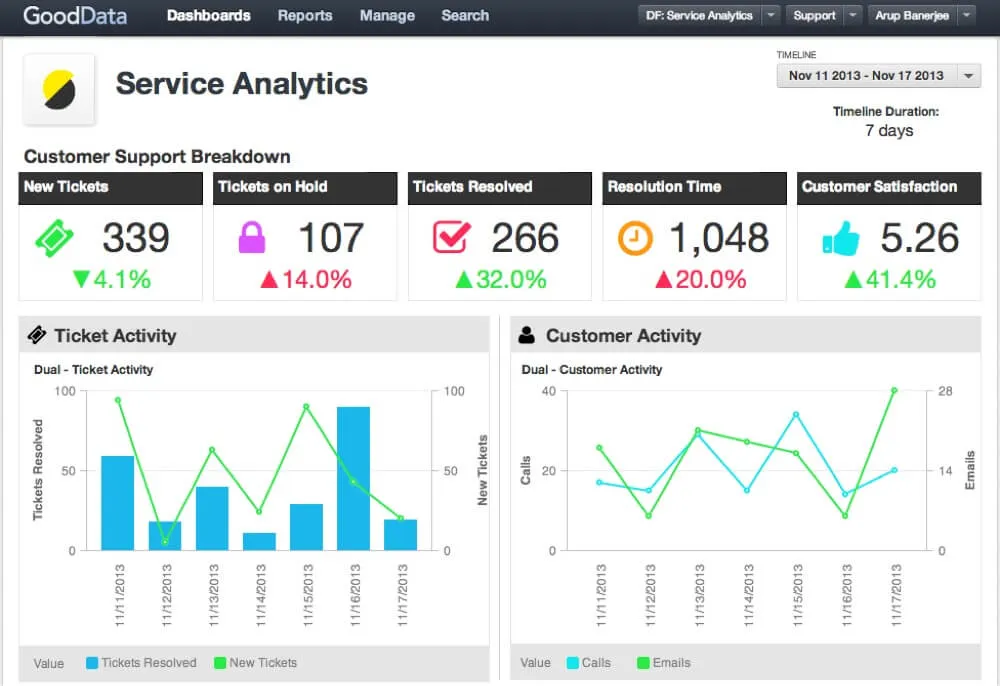This screenshot has height=686, width=1000.
Task: Click the Dashboards navigation link
Action: [x=208, y=16]
